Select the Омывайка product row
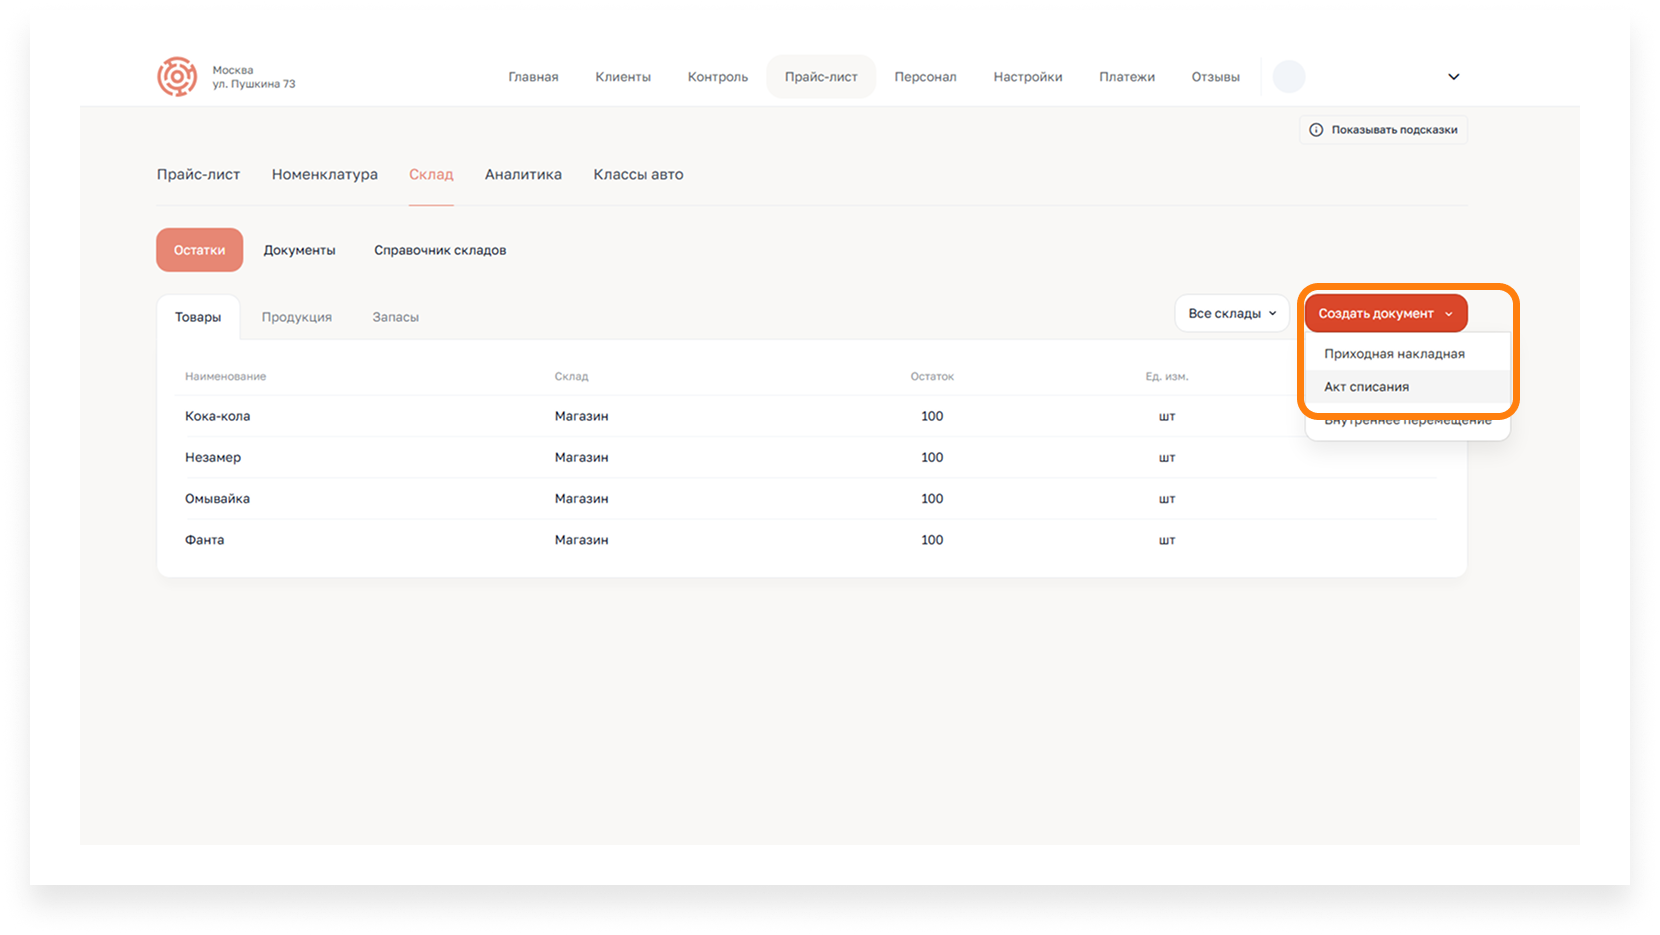 pos(811,498)
